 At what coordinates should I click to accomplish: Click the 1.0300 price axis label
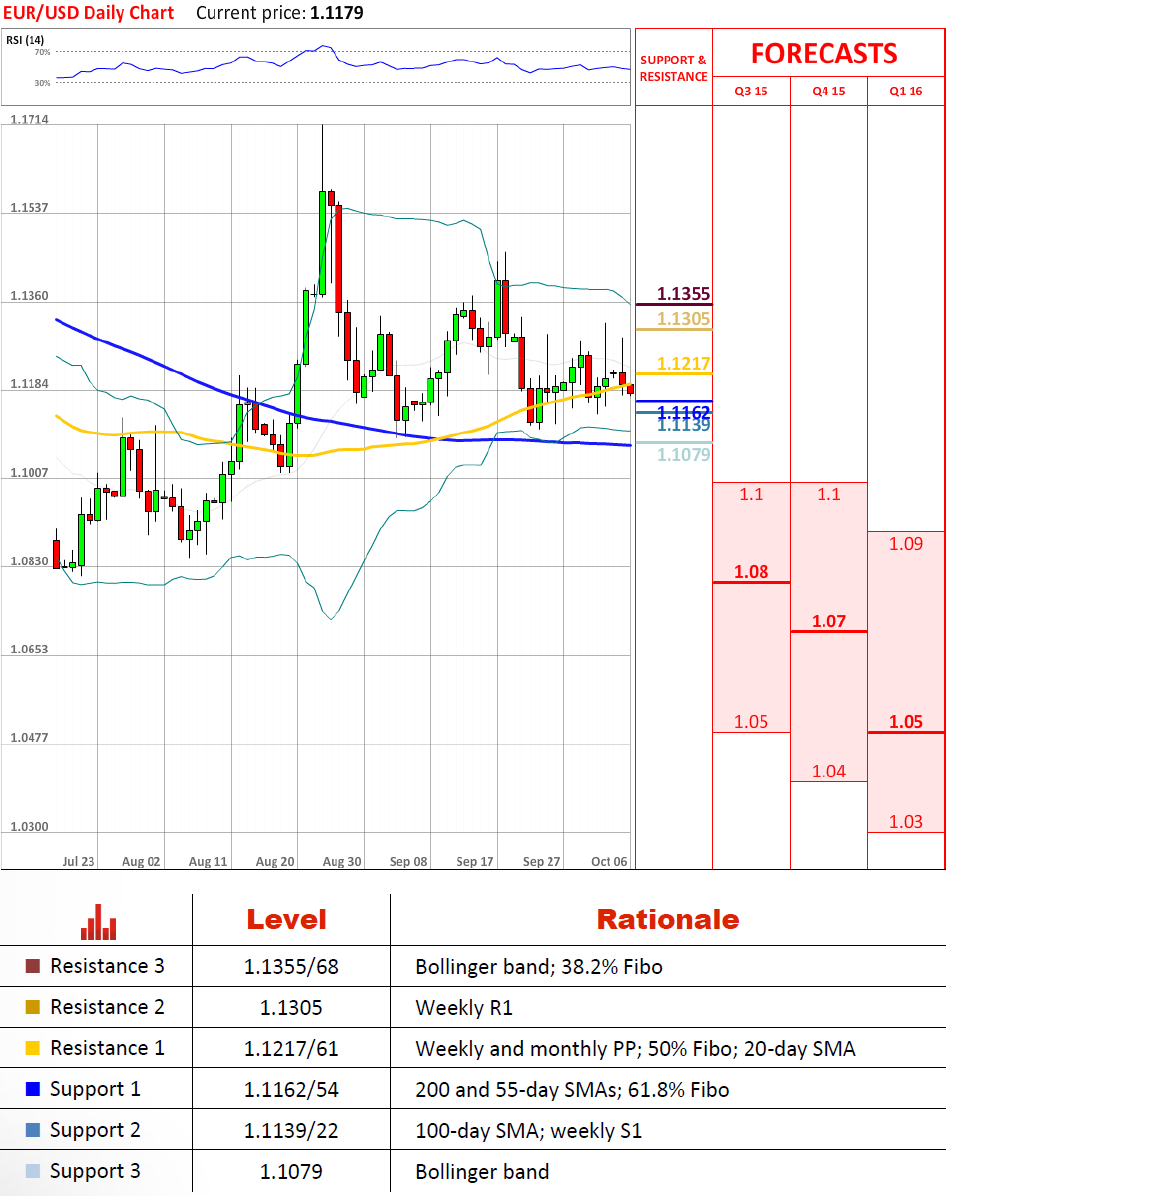click(x=29, y=827)
